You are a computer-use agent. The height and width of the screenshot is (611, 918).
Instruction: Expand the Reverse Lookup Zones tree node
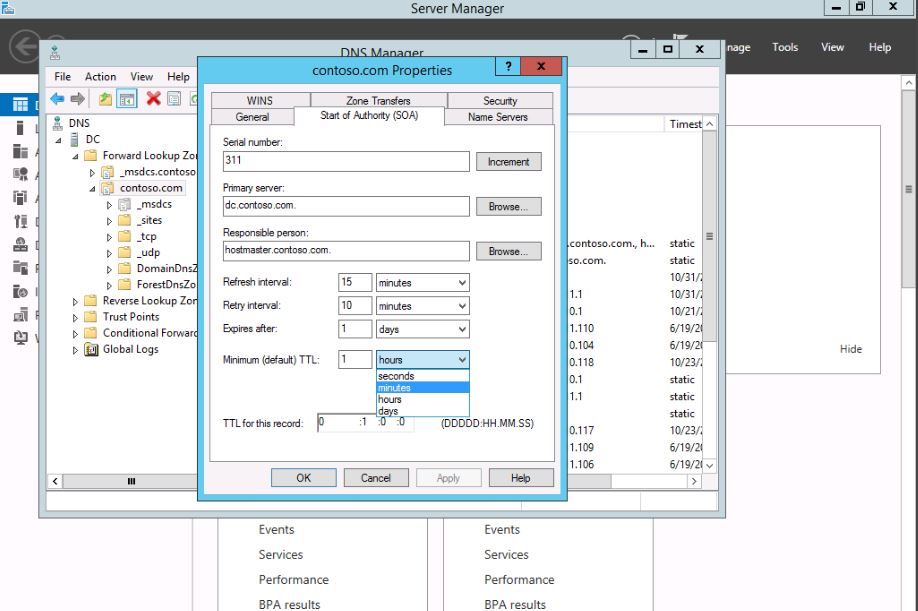coord(75,301)
